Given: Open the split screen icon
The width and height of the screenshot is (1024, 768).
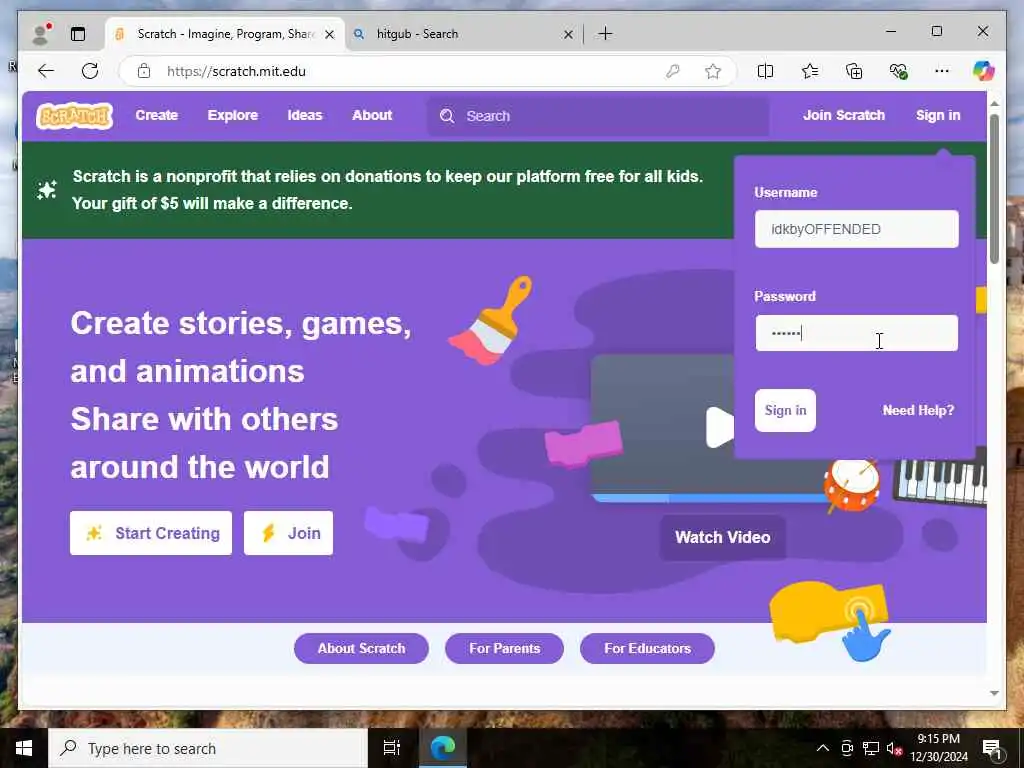Looking at the screenshot, I should pyautogui.click(x=765, y=71).
